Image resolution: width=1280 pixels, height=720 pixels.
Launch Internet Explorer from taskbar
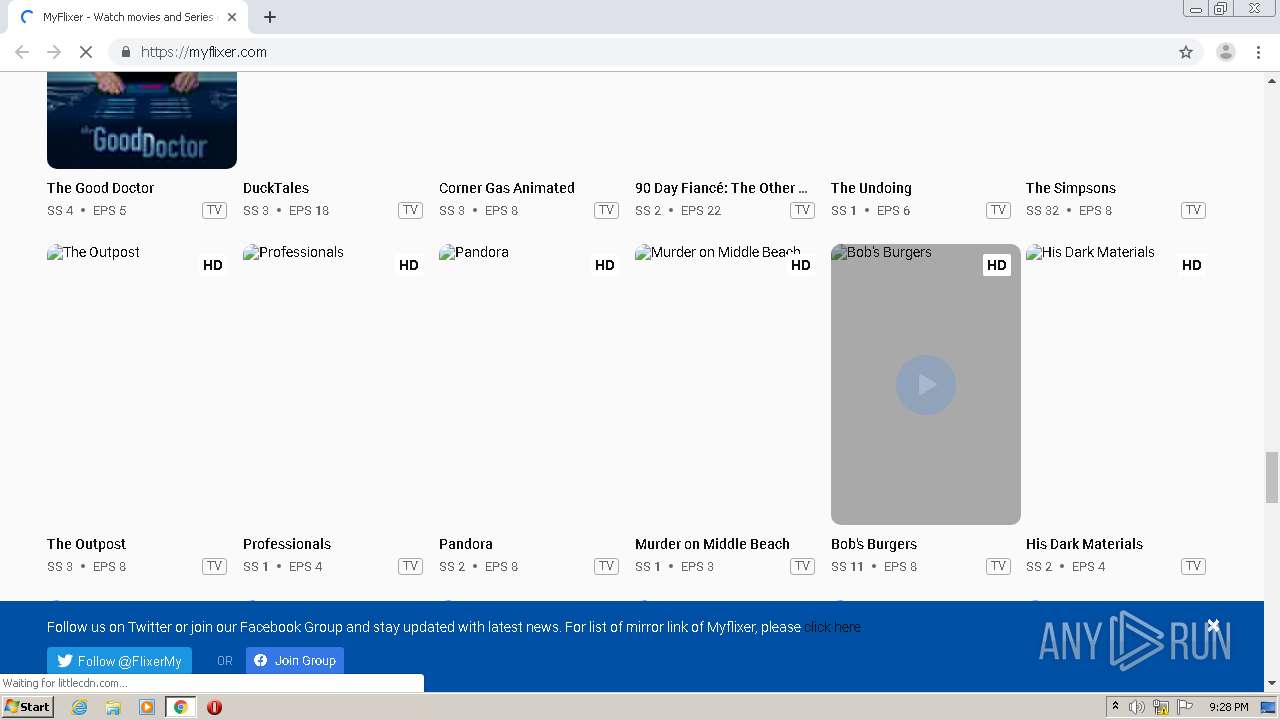click(80, 707)
